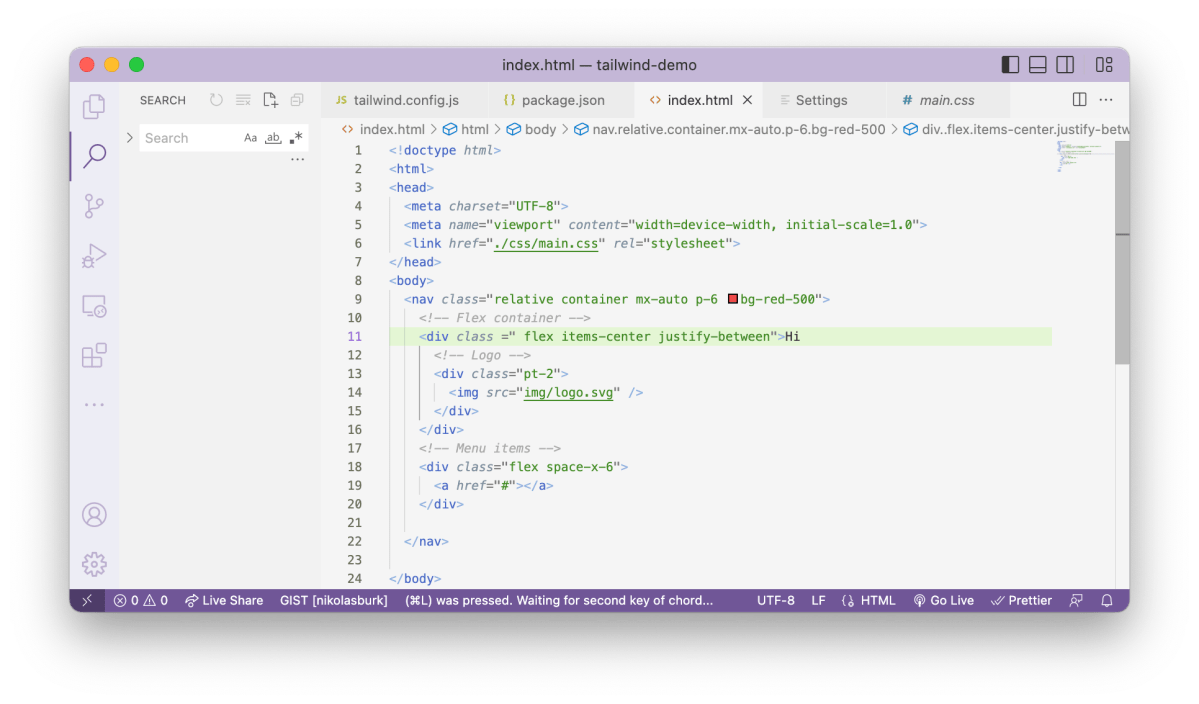Show additional activity bar views ellipsis
The width and height of the screenshot is (1199, 704).
pos(94,404)
